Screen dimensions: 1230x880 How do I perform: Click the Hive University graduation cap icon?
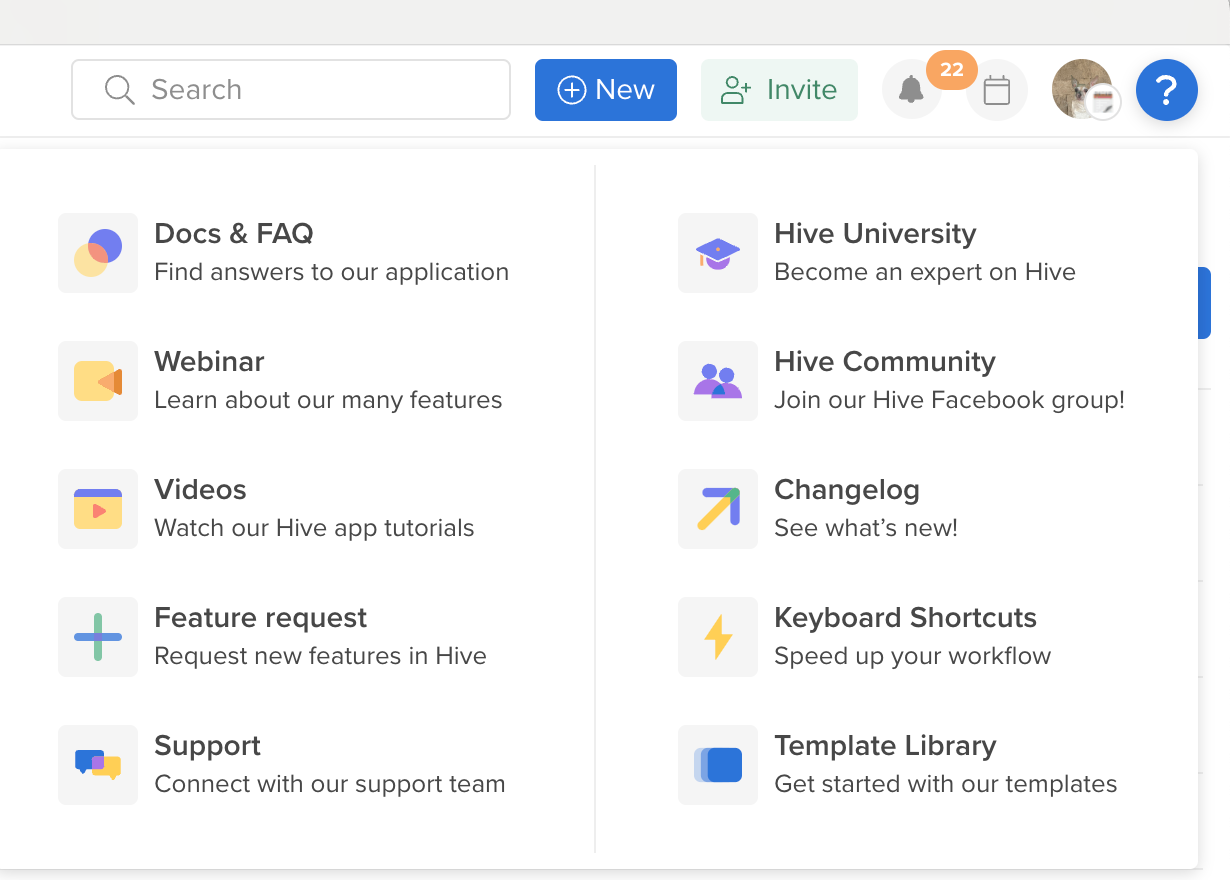717,253
